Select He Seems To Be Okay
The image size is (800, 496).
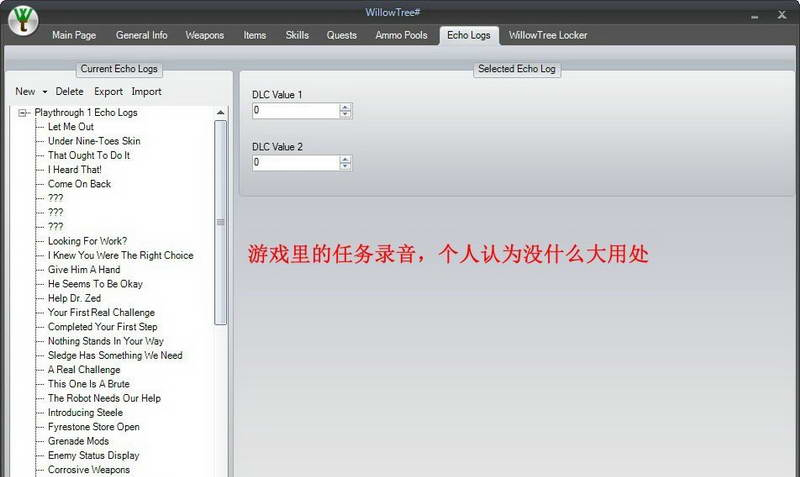[x=95, y=284]
